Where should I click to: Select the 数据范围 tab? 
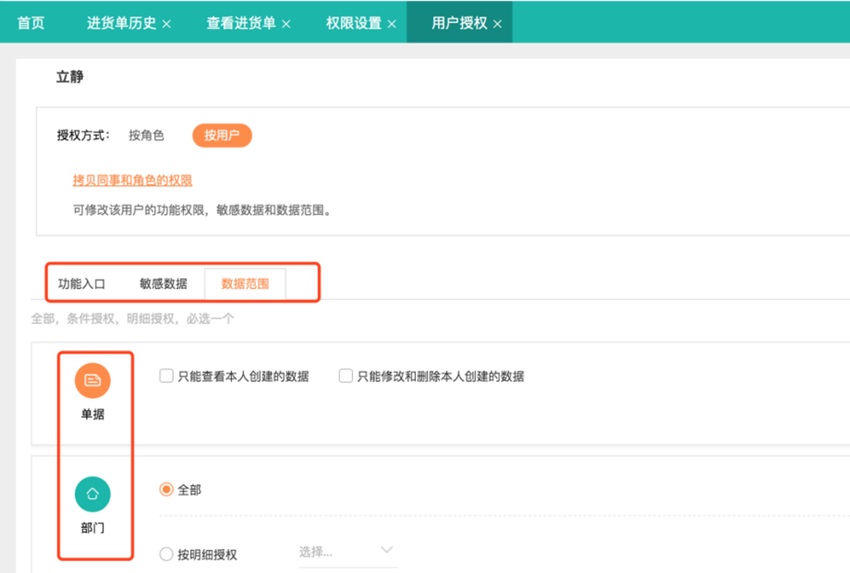point(245,283)
